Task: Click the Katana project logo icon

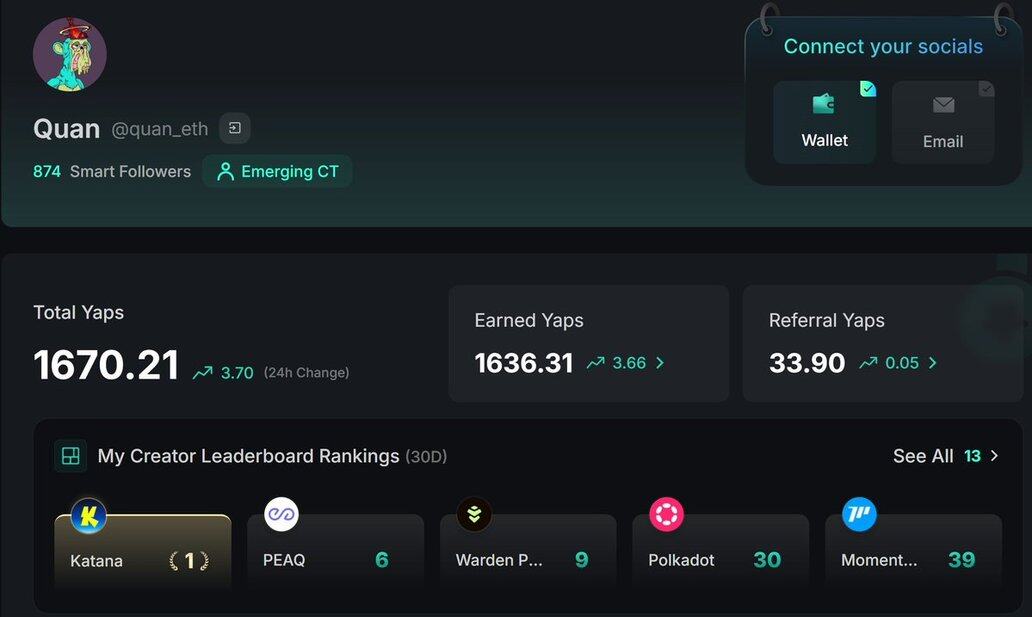Action: click(x=89, y=516)
